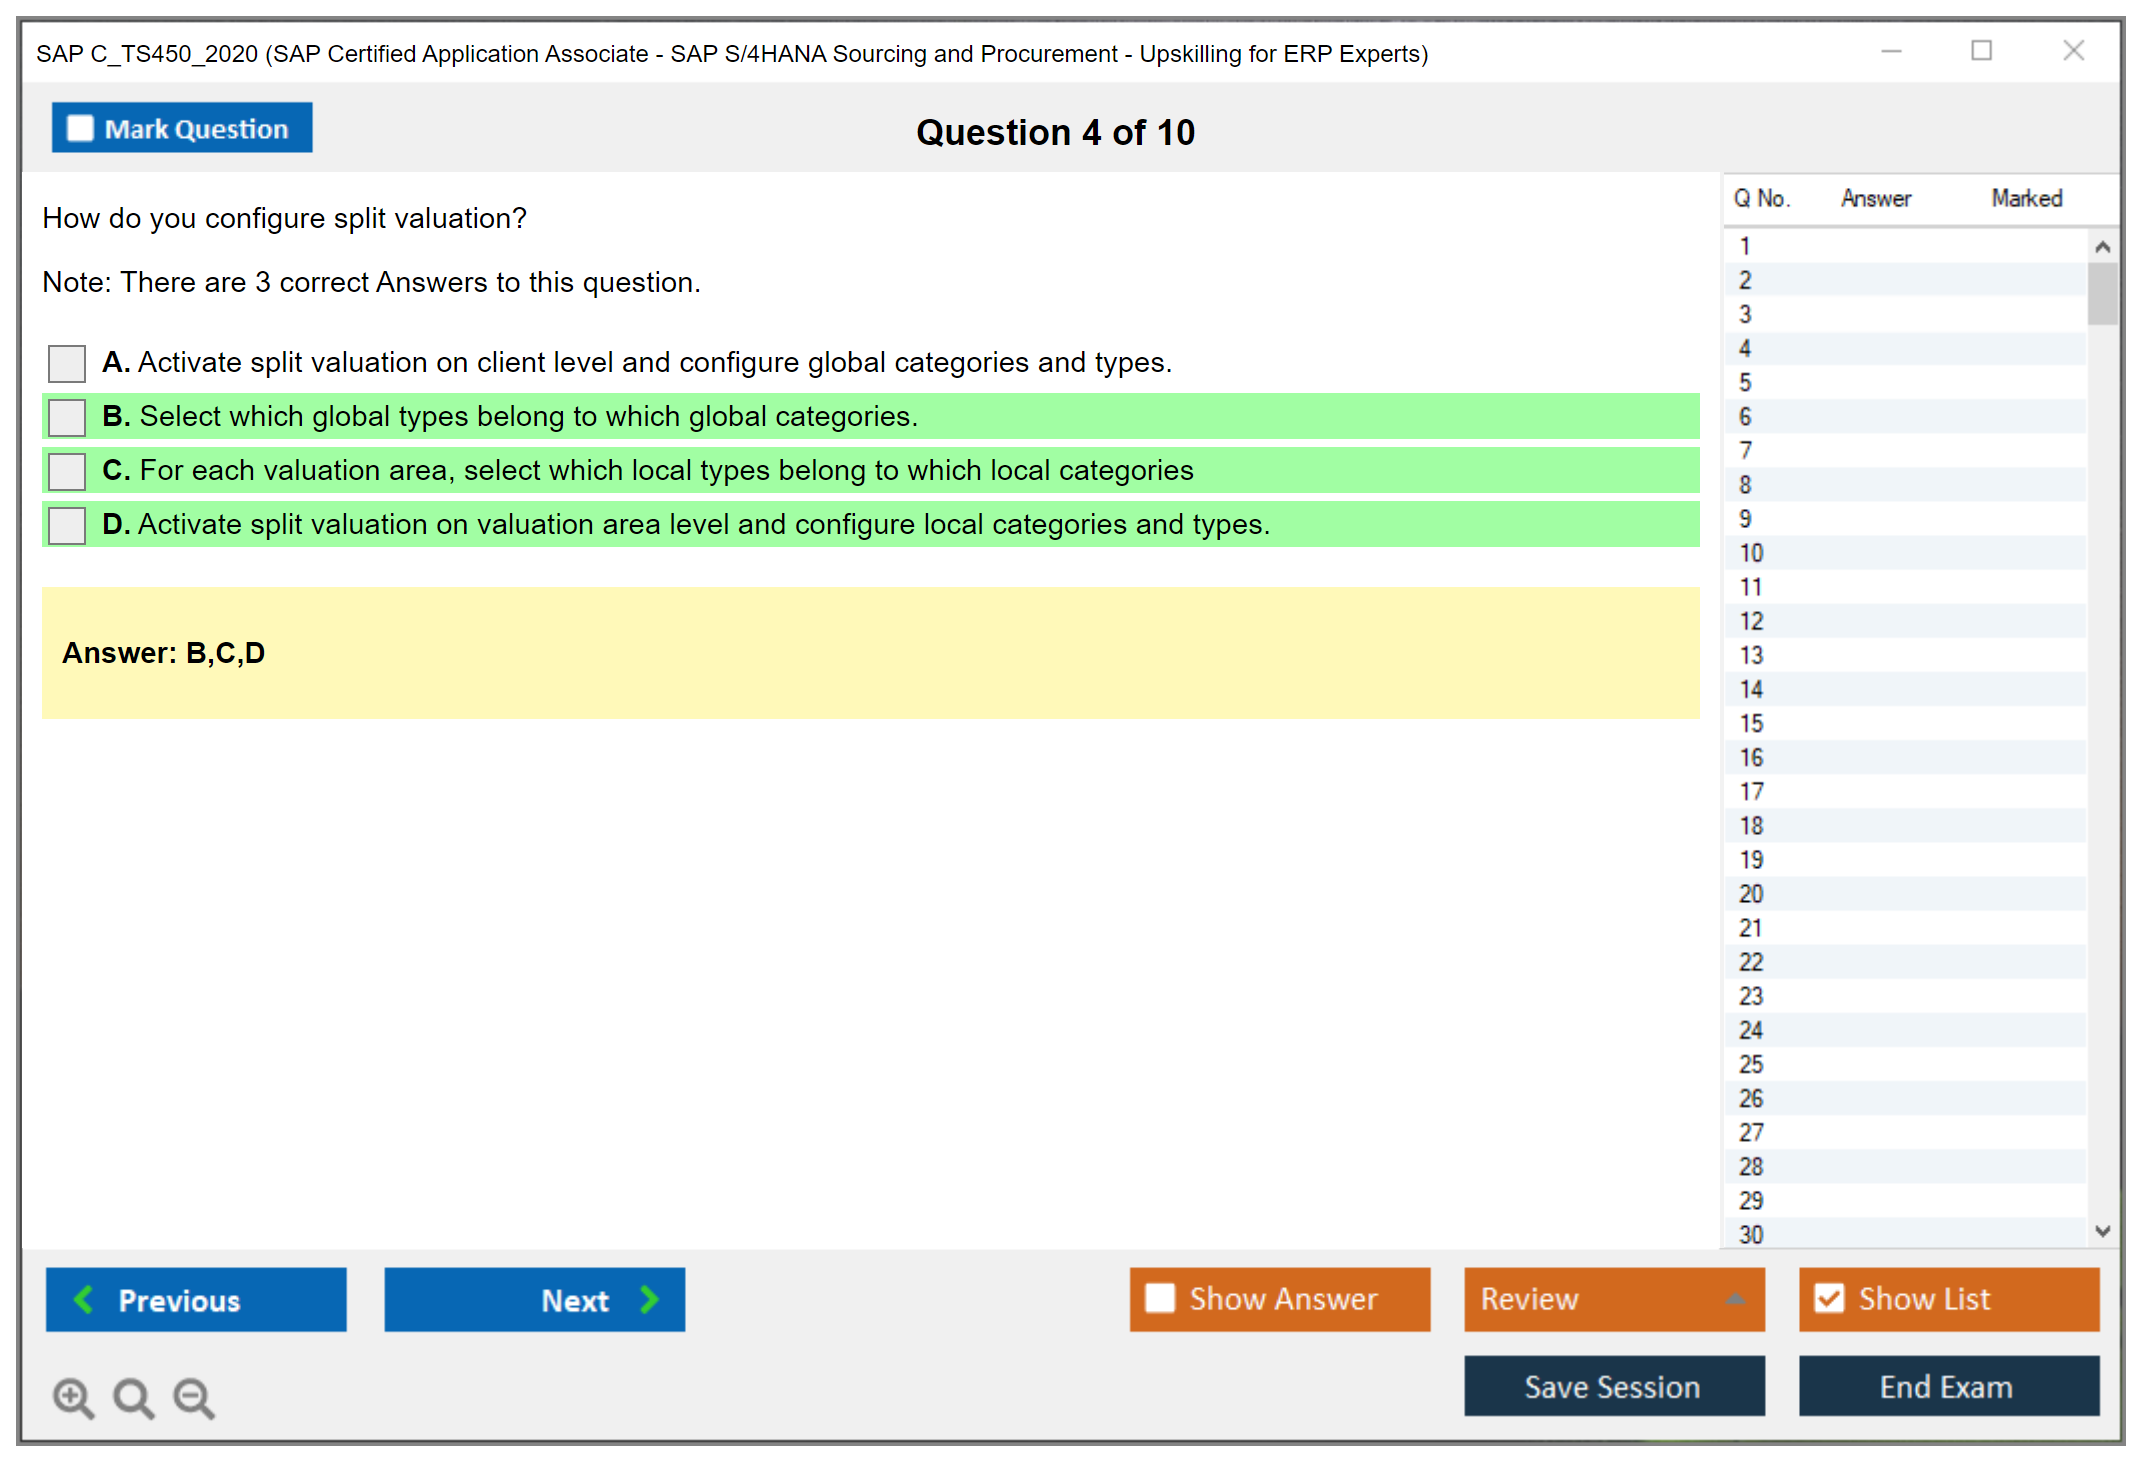Check answer option A checkbox
The height and width of the screenshot is (1470, 2150).
pos(67,363)
